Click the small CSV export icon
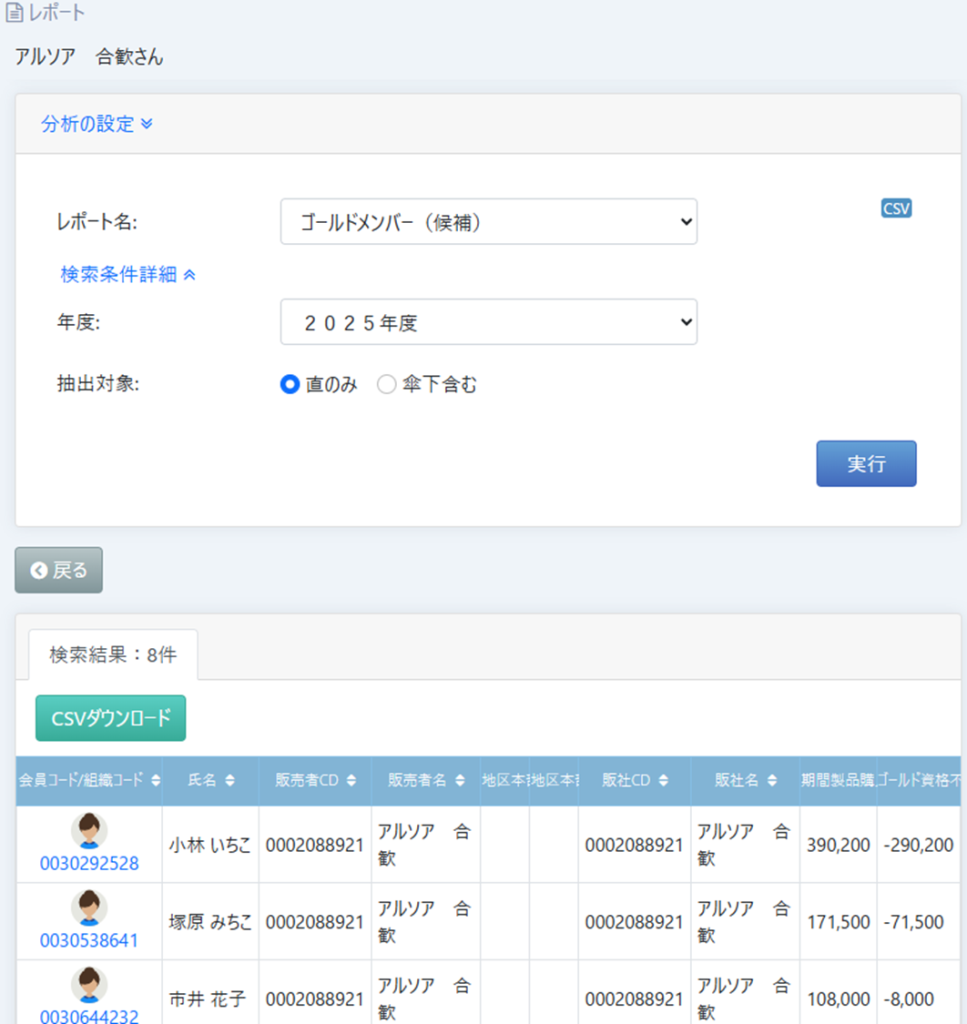Image resolution: width=967 pixels, height=1024 pixels. 896,208
